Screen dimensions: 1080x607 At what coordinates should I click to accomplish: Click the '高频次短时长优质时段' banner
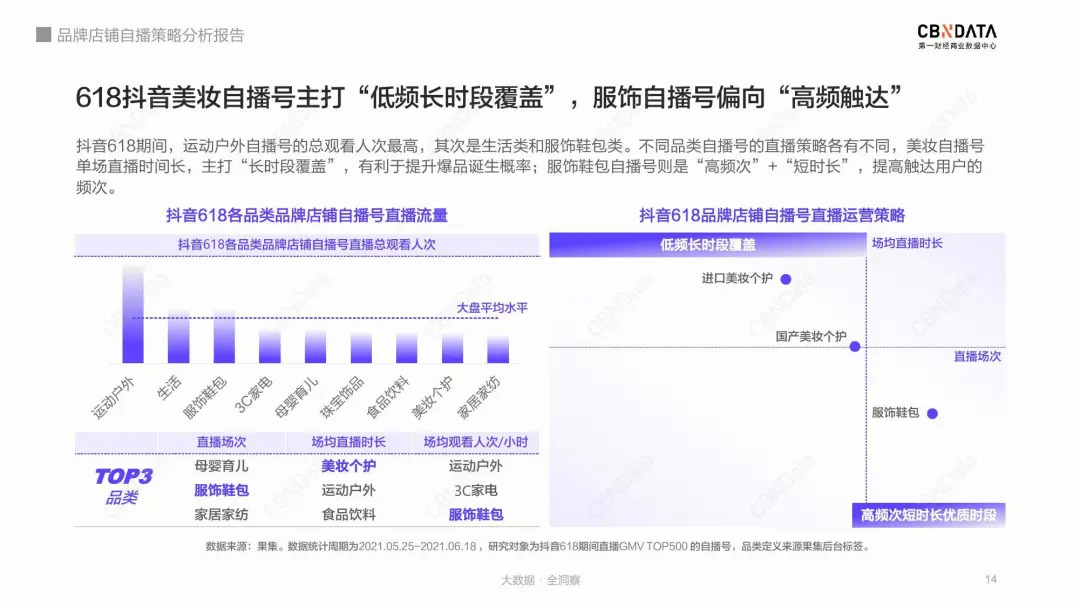pos(928,515)
